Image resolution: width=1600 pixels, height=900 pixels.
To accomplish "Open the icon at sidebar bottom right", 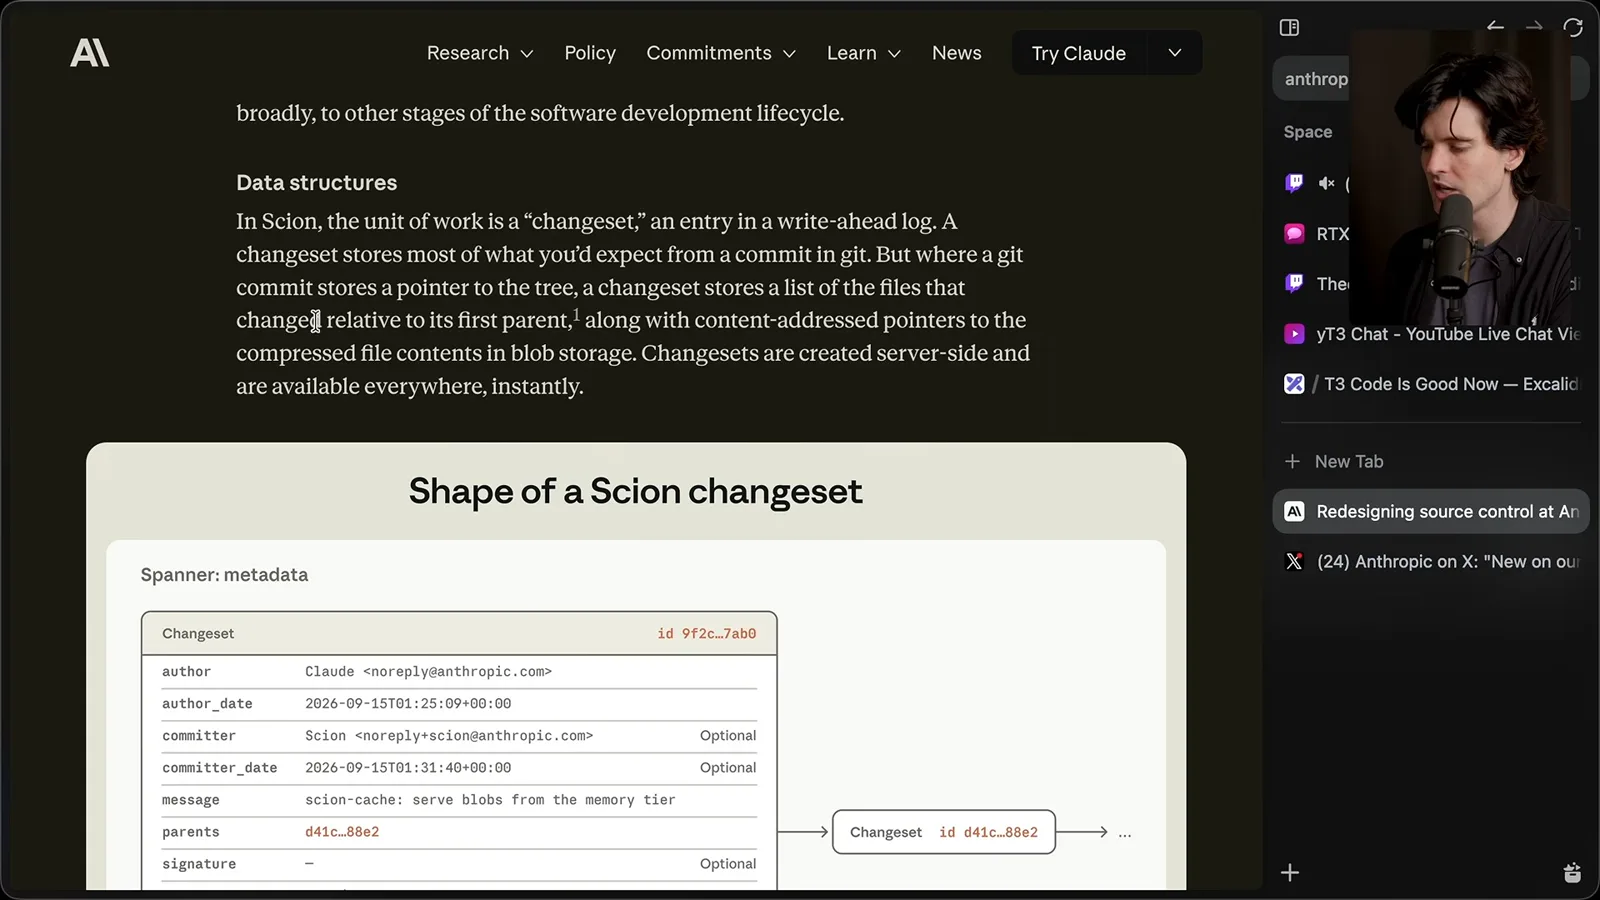I will [x=1572, y=873].
